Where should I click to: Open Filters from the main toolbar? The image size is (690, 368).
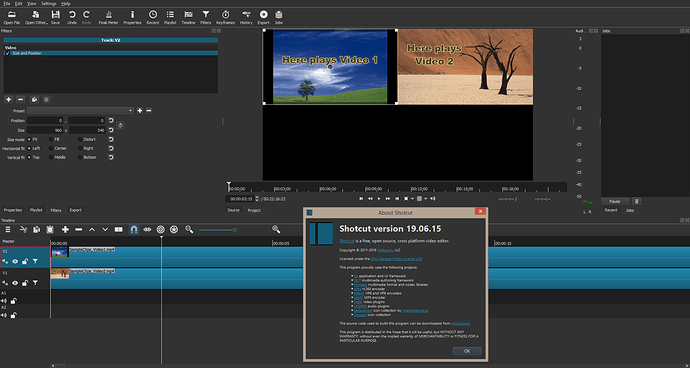coord(206,17)
